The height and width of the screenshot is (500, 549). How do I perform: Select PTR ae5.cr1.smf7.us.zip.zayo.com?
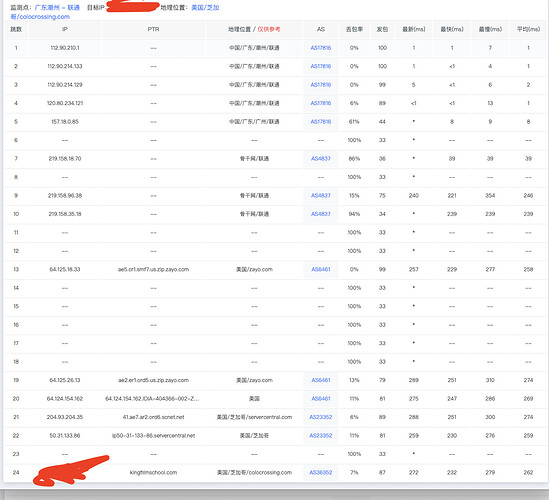coord(153,269)
